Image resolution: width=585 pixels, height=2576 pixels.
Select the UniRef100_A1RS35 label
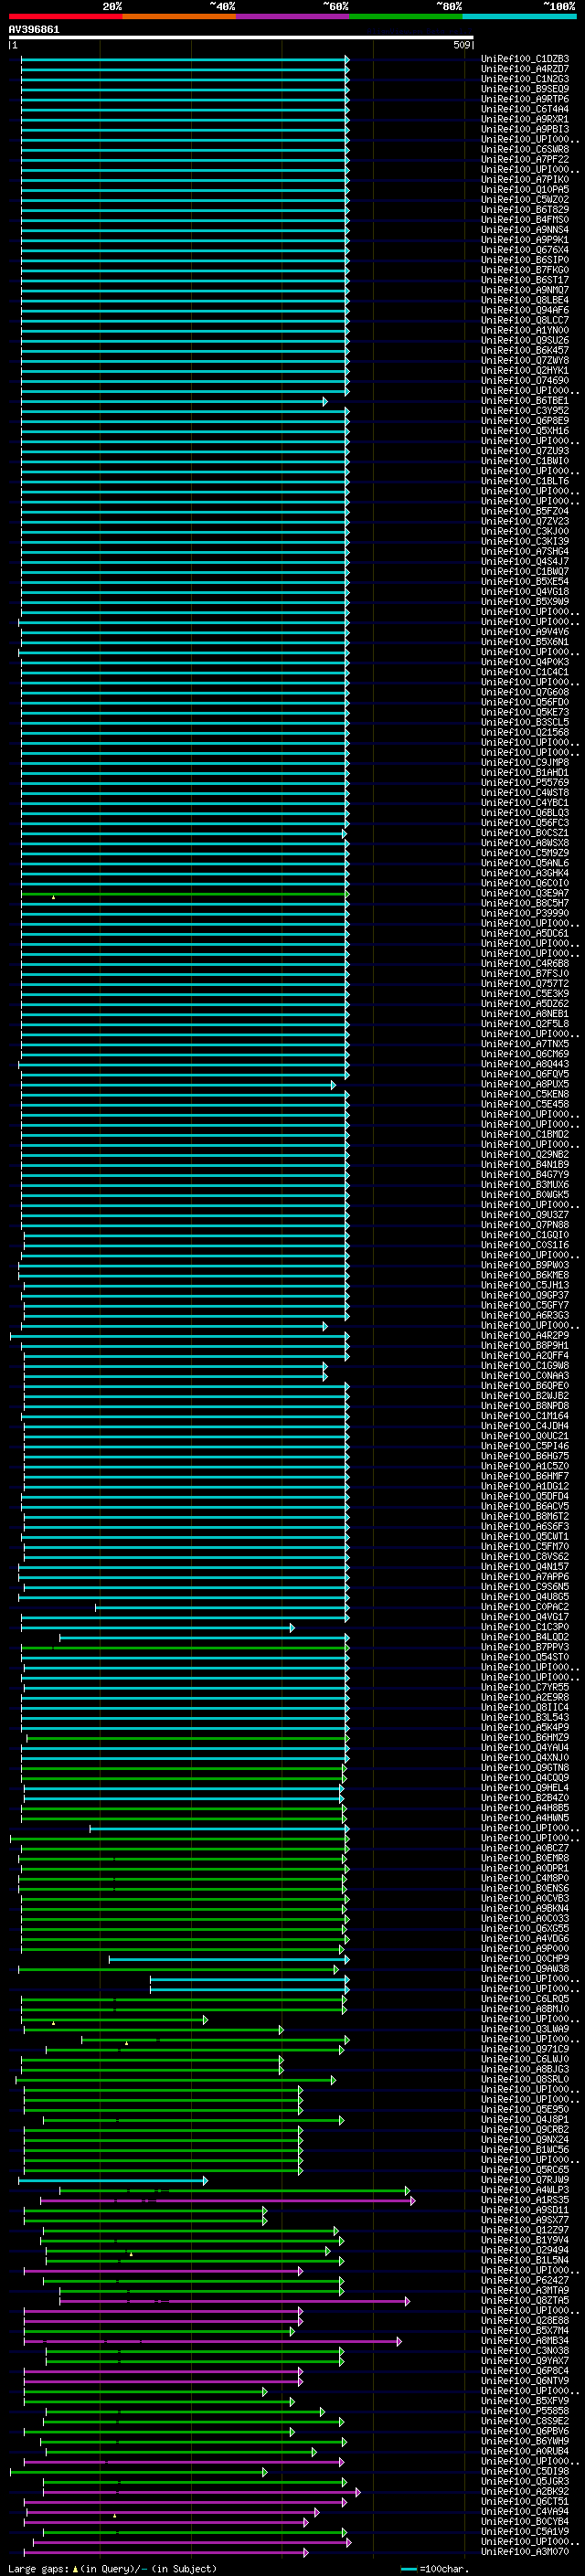coord(525,2201)
